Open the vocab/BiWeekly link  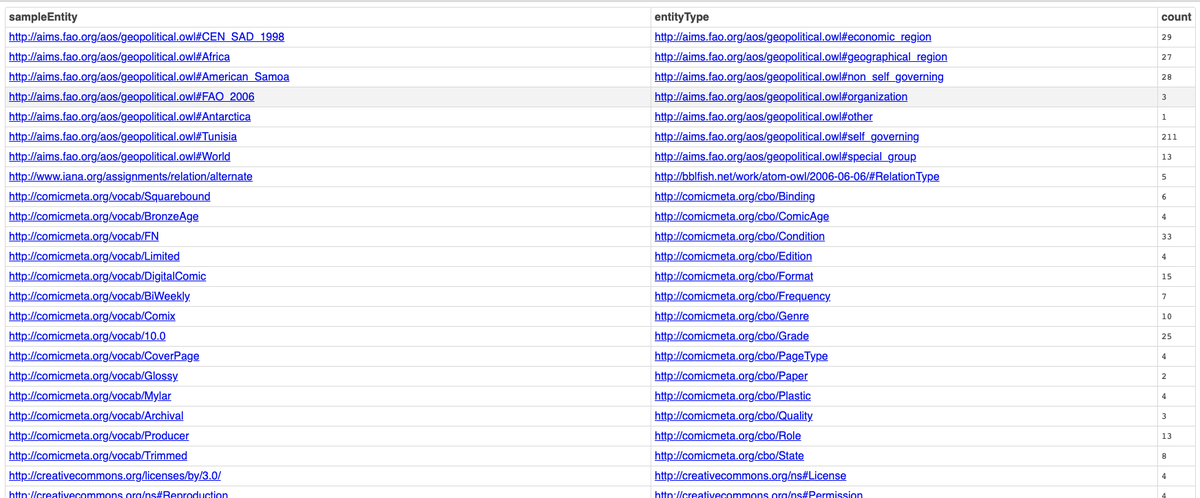[99, 297]
